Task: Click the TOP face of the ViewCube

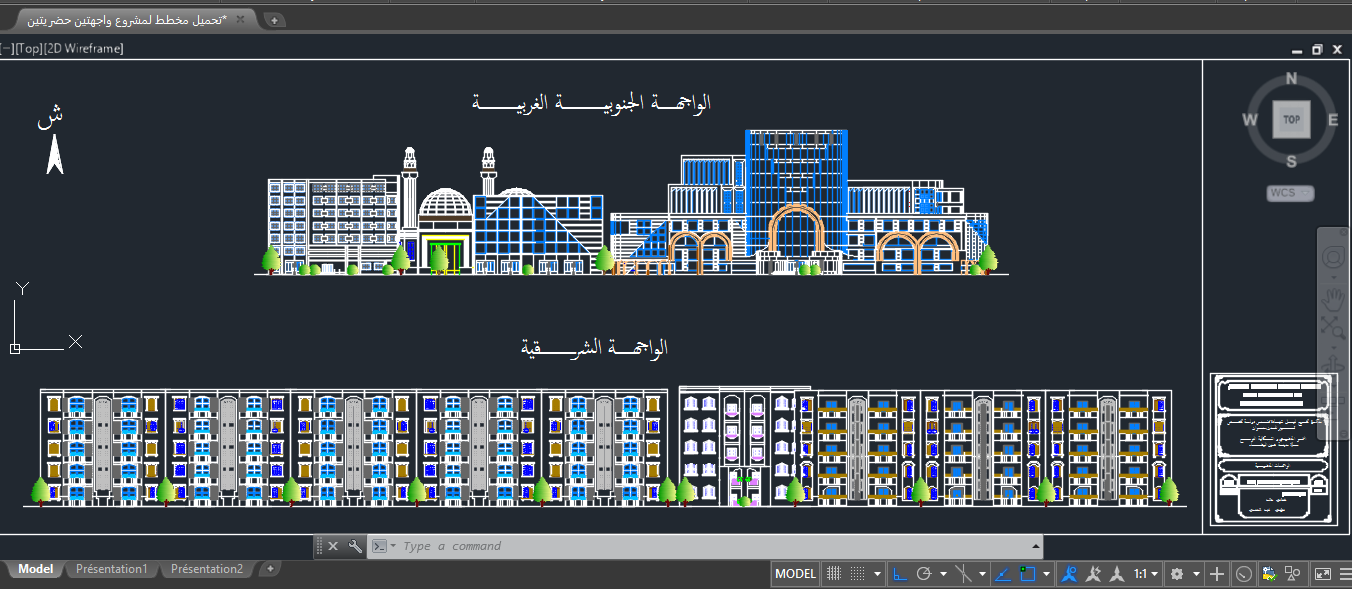Action: [1291, 118]
